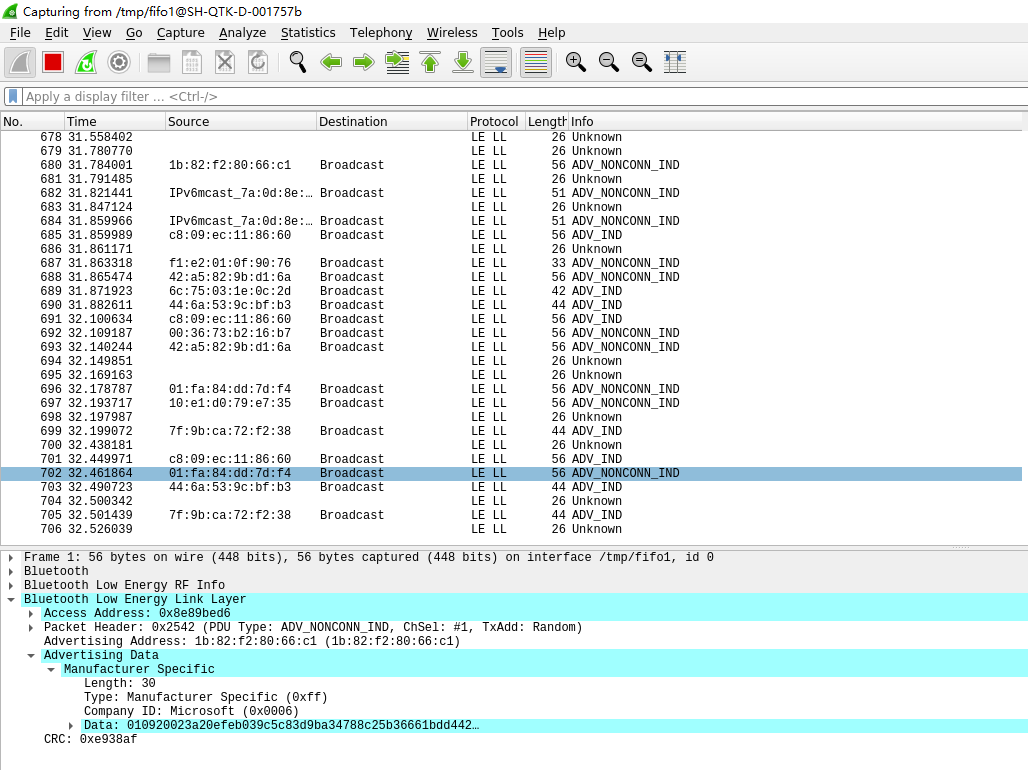The width and height of the screenshot is (1028, 770).
Task: Open the File menu
Action: (20, 33)
